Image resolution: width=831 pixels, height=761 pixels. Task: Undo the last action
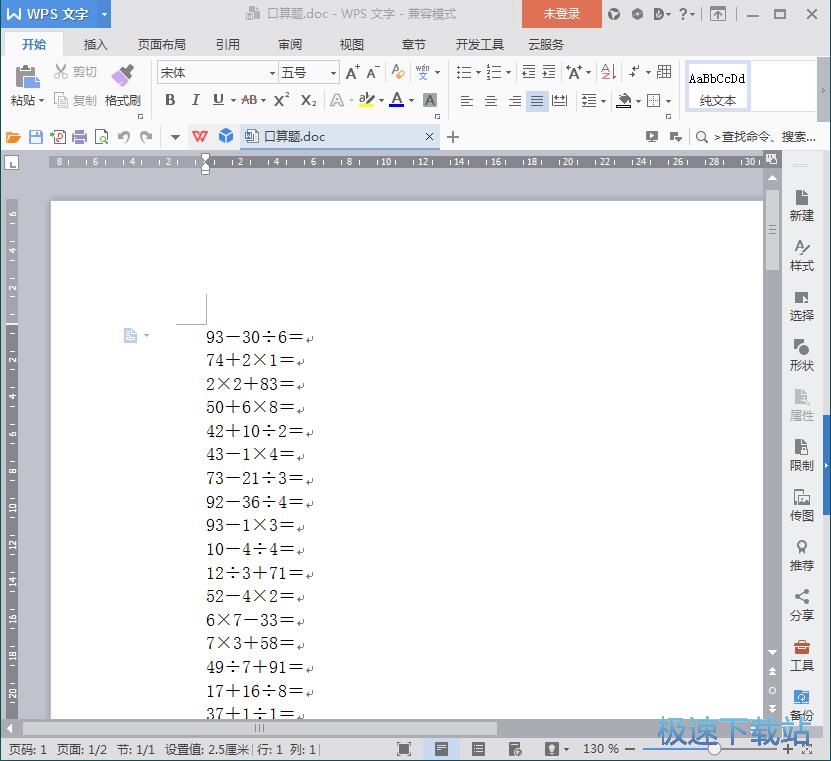point(124,137)
